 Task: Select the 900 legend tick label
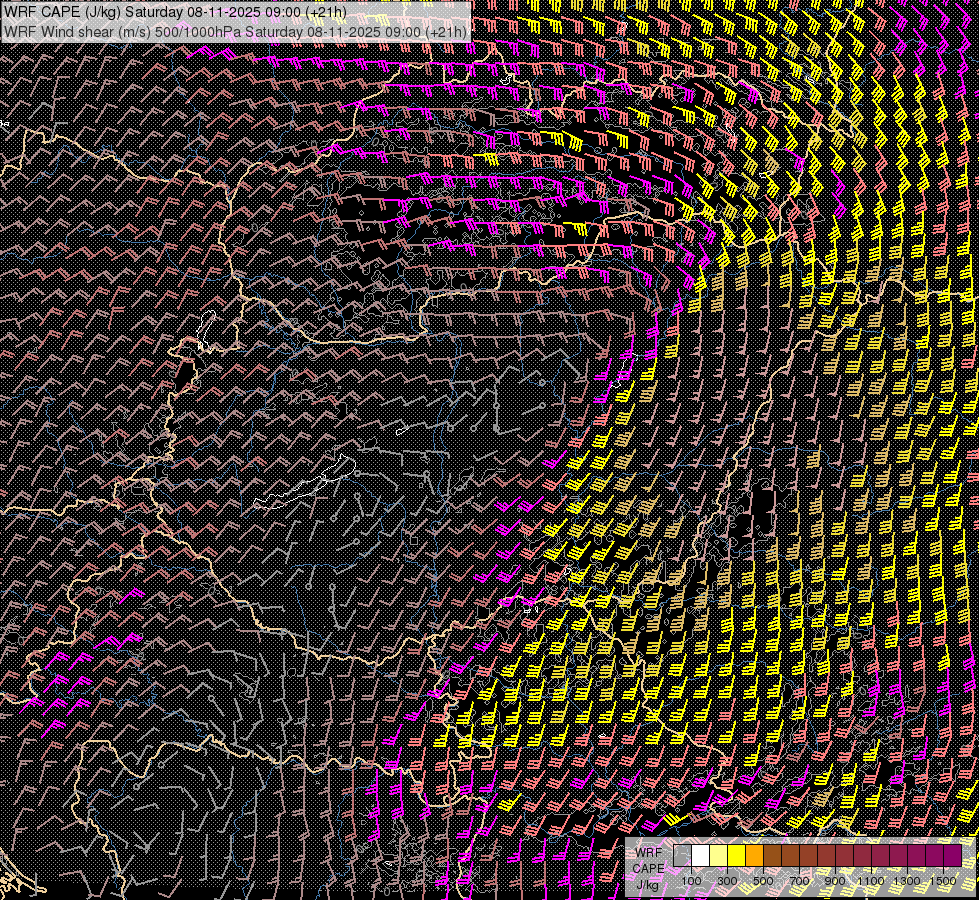click(835, 880)
